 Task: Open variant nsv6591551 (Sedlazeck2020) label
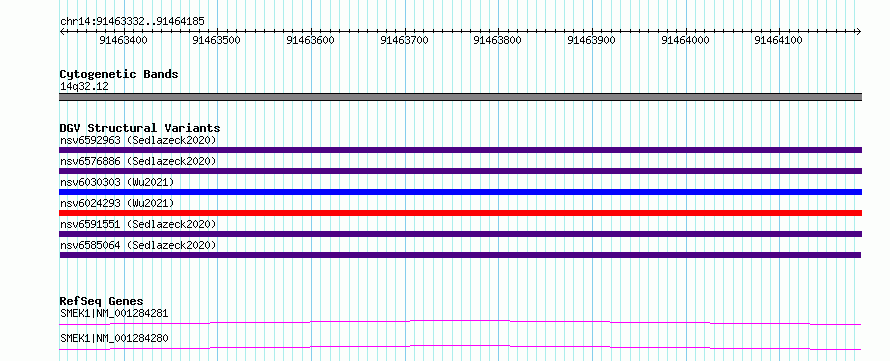[138, 224]
